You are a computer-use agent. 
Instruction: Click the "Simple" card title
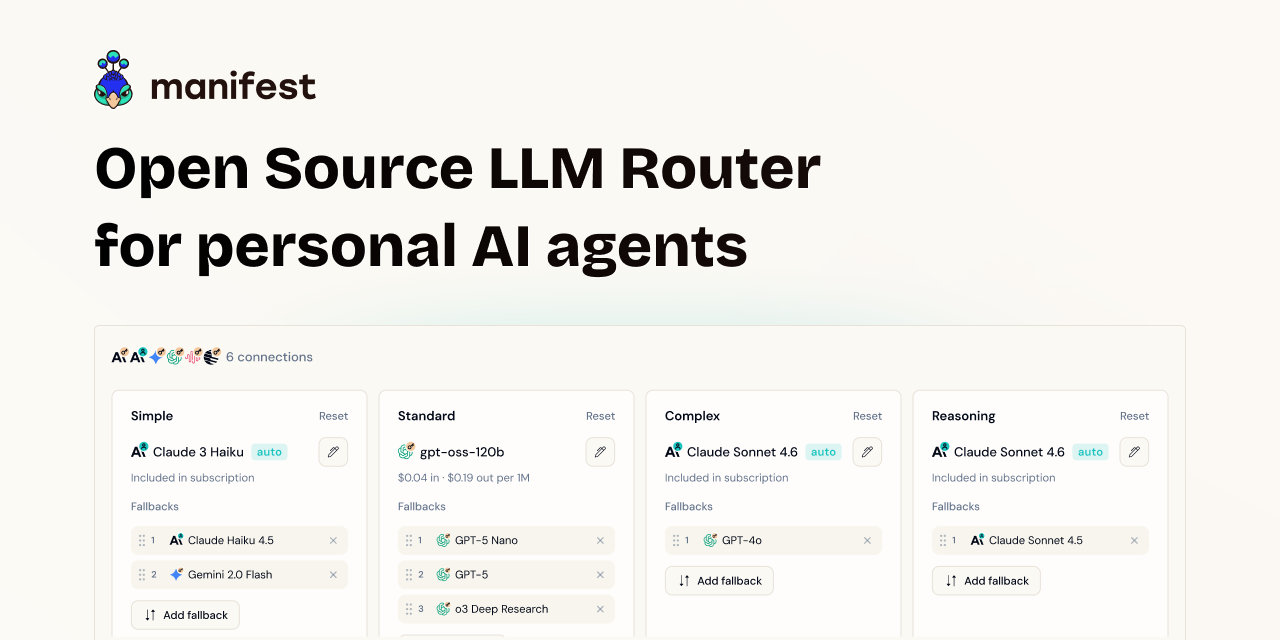click(152, 416)
